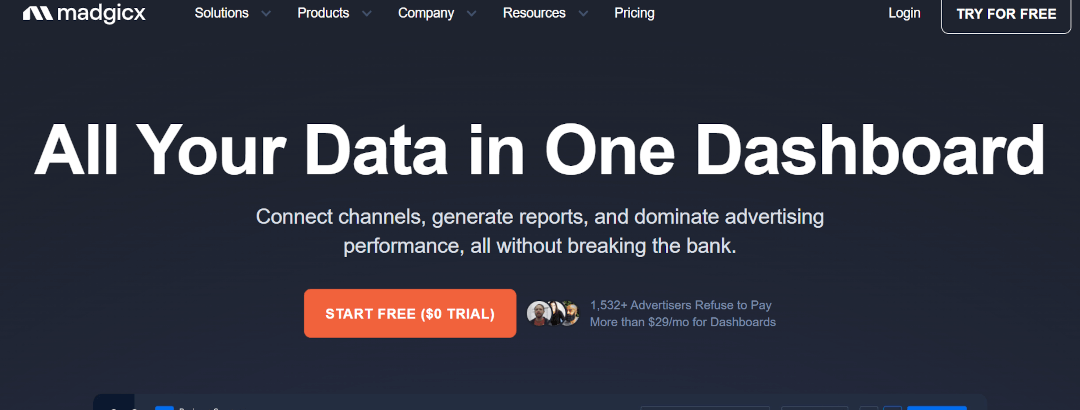The image size is (1080, 410).
Task: Go to the Pricing page
Action: click(634, 13)
